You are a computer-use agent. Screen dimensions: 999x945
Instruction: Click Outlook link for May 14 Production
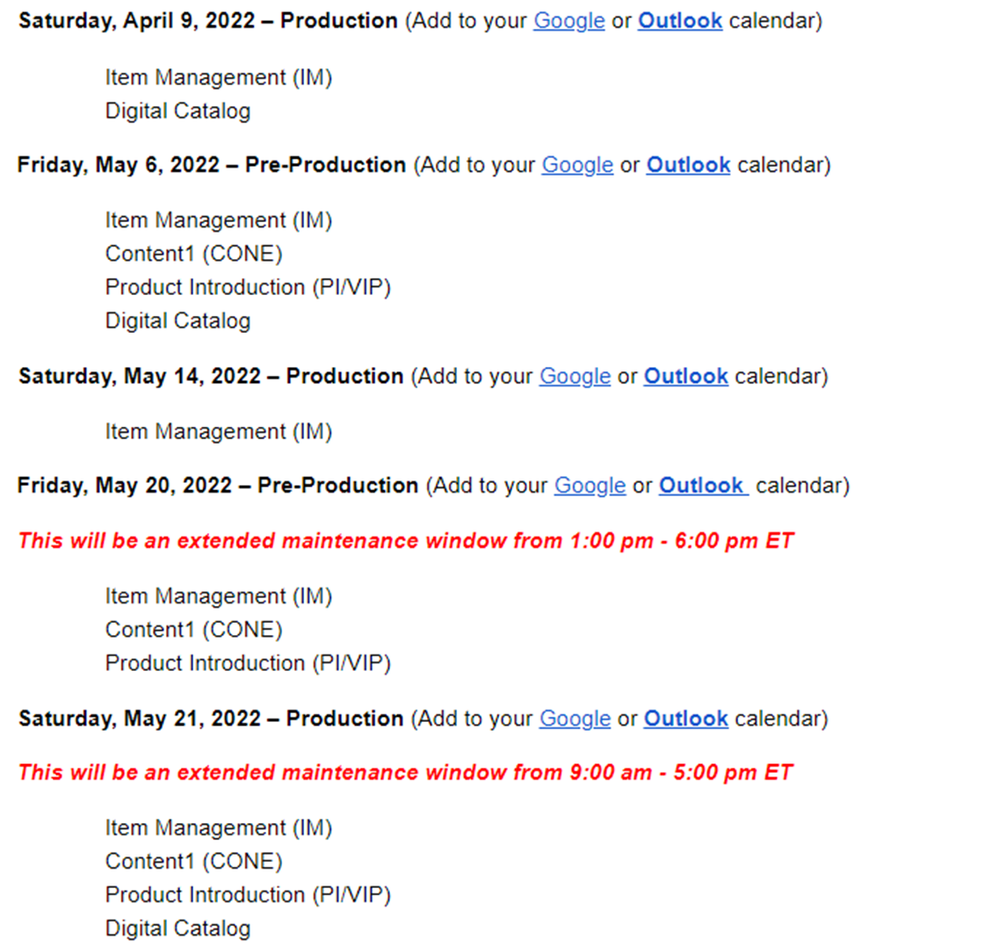tap(685, 377)
